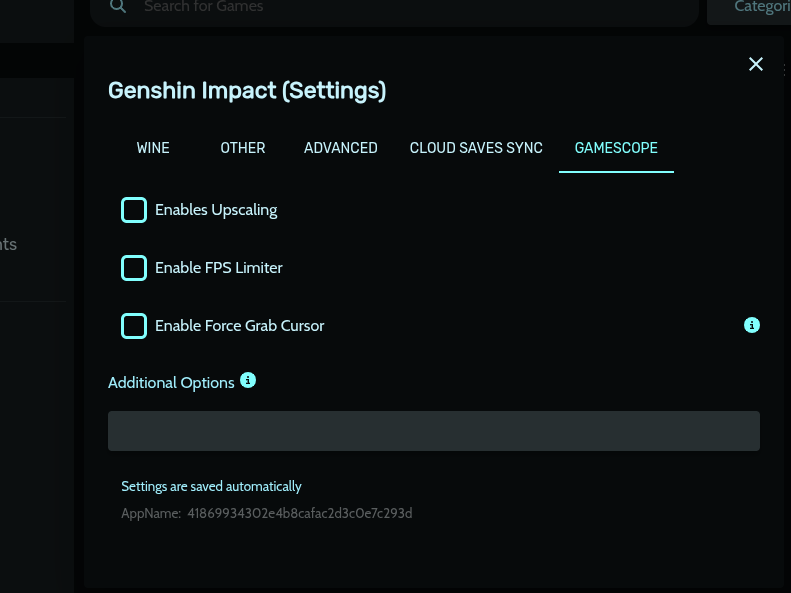Screen dimensions: 791x593
Task: Switch to the WINE tab
Action: (x=153, y=148)
